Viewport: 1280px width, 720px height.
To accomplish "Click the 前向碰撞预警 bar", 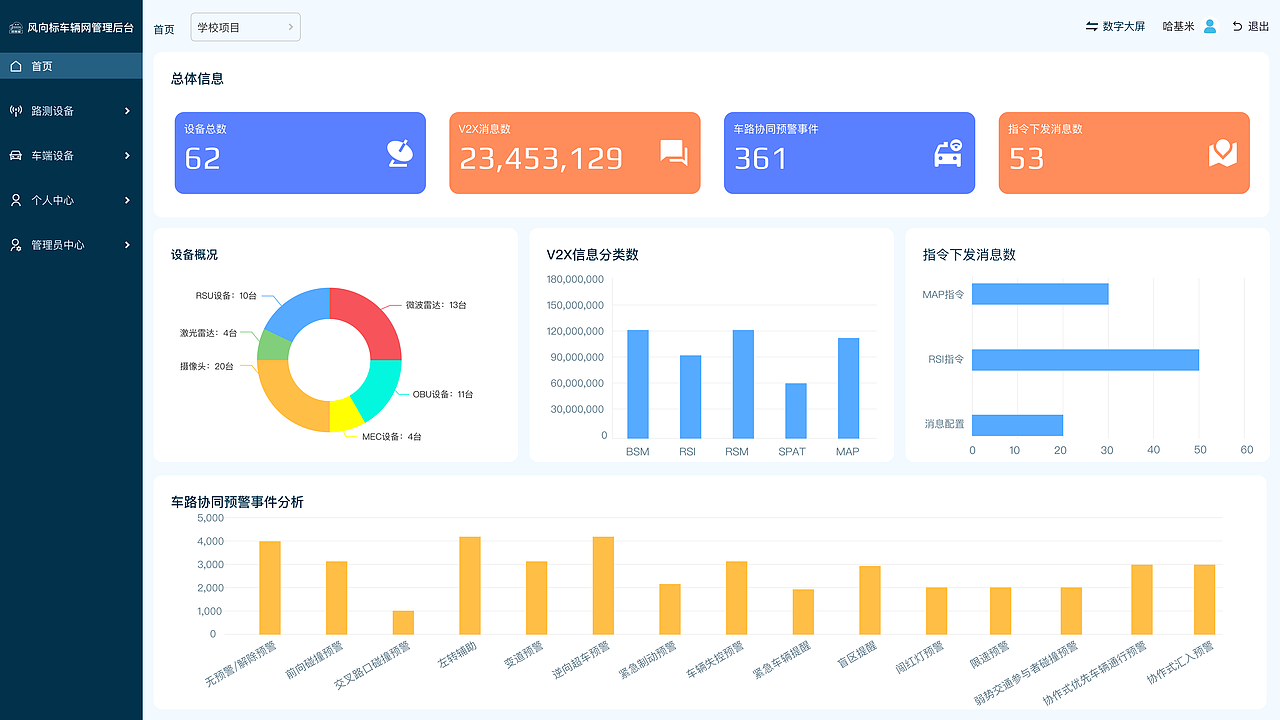I will 336,597.
